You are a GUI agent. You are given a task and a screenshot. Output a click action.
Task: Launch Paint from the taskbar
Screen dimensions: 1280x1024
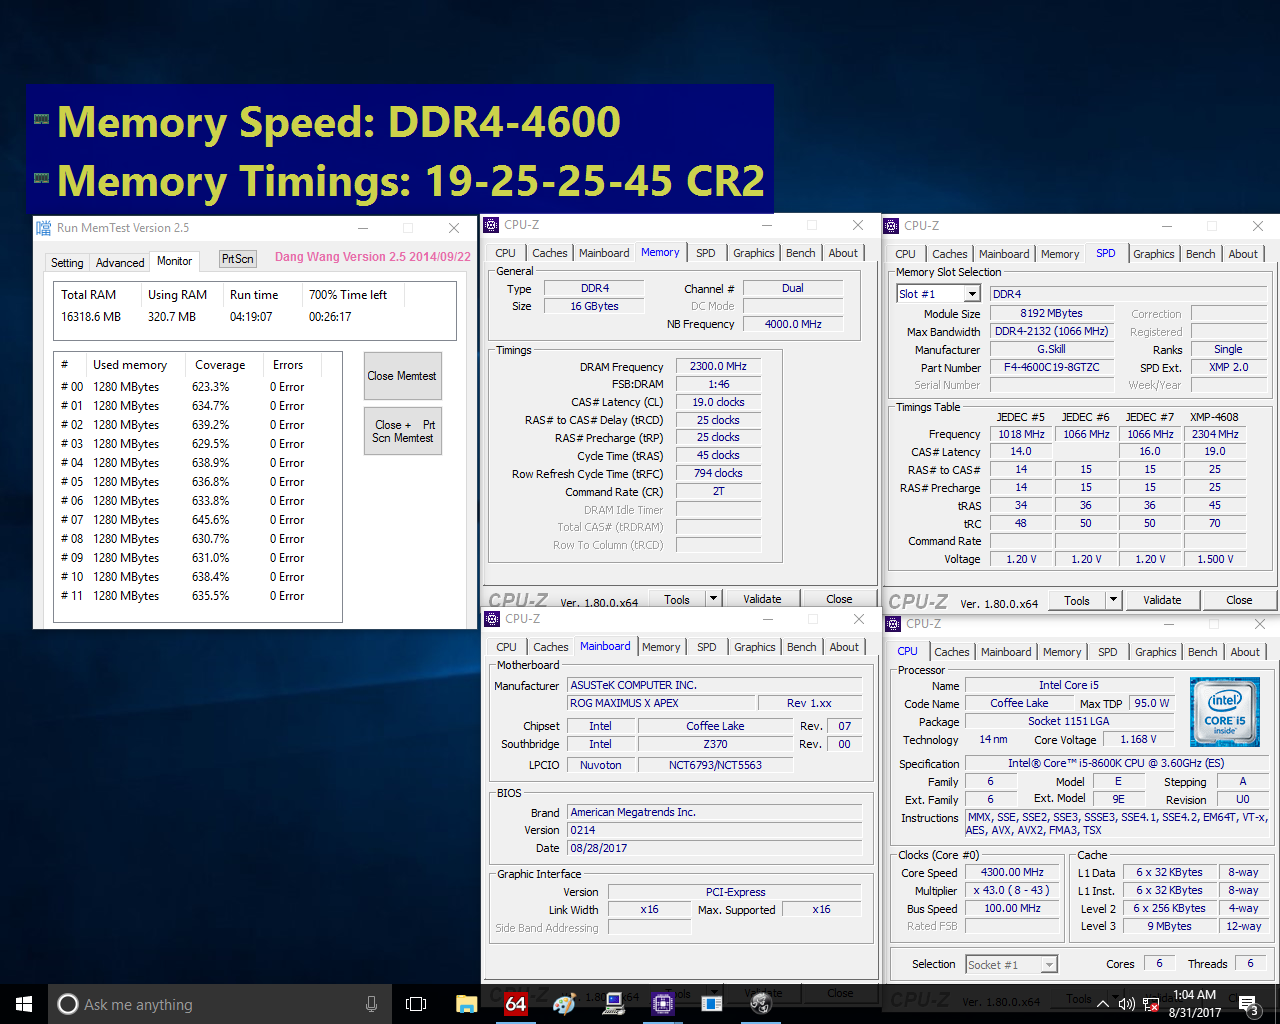click(x=564, y=1003)
